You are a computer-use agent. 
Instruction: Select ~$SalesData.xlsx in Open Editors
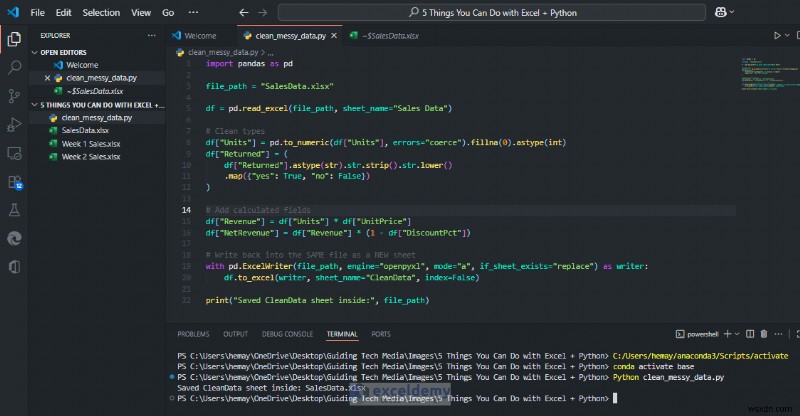pyautogui.click(x=97, y=91)
